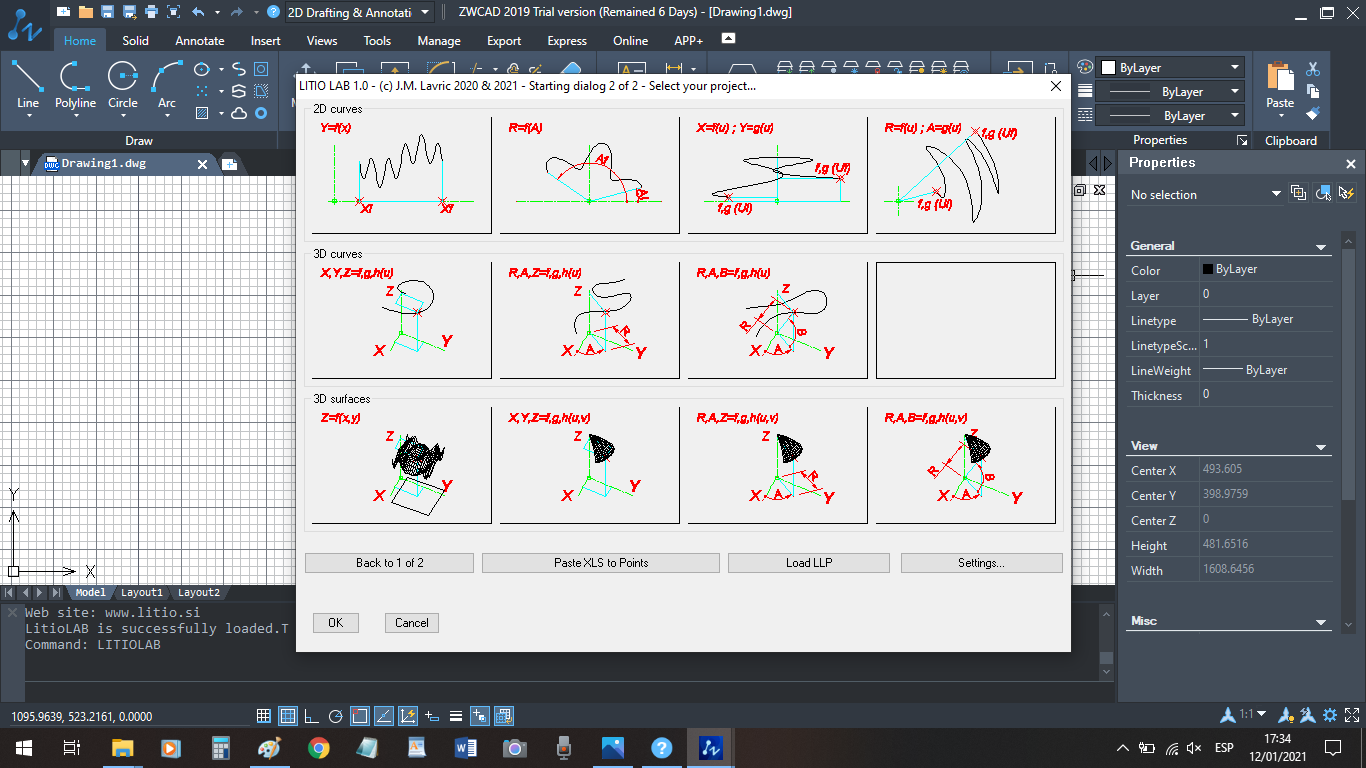Open Microsoft Word from the taskbar
Viewport: 1366px width, 768px height.
(466, 747)
